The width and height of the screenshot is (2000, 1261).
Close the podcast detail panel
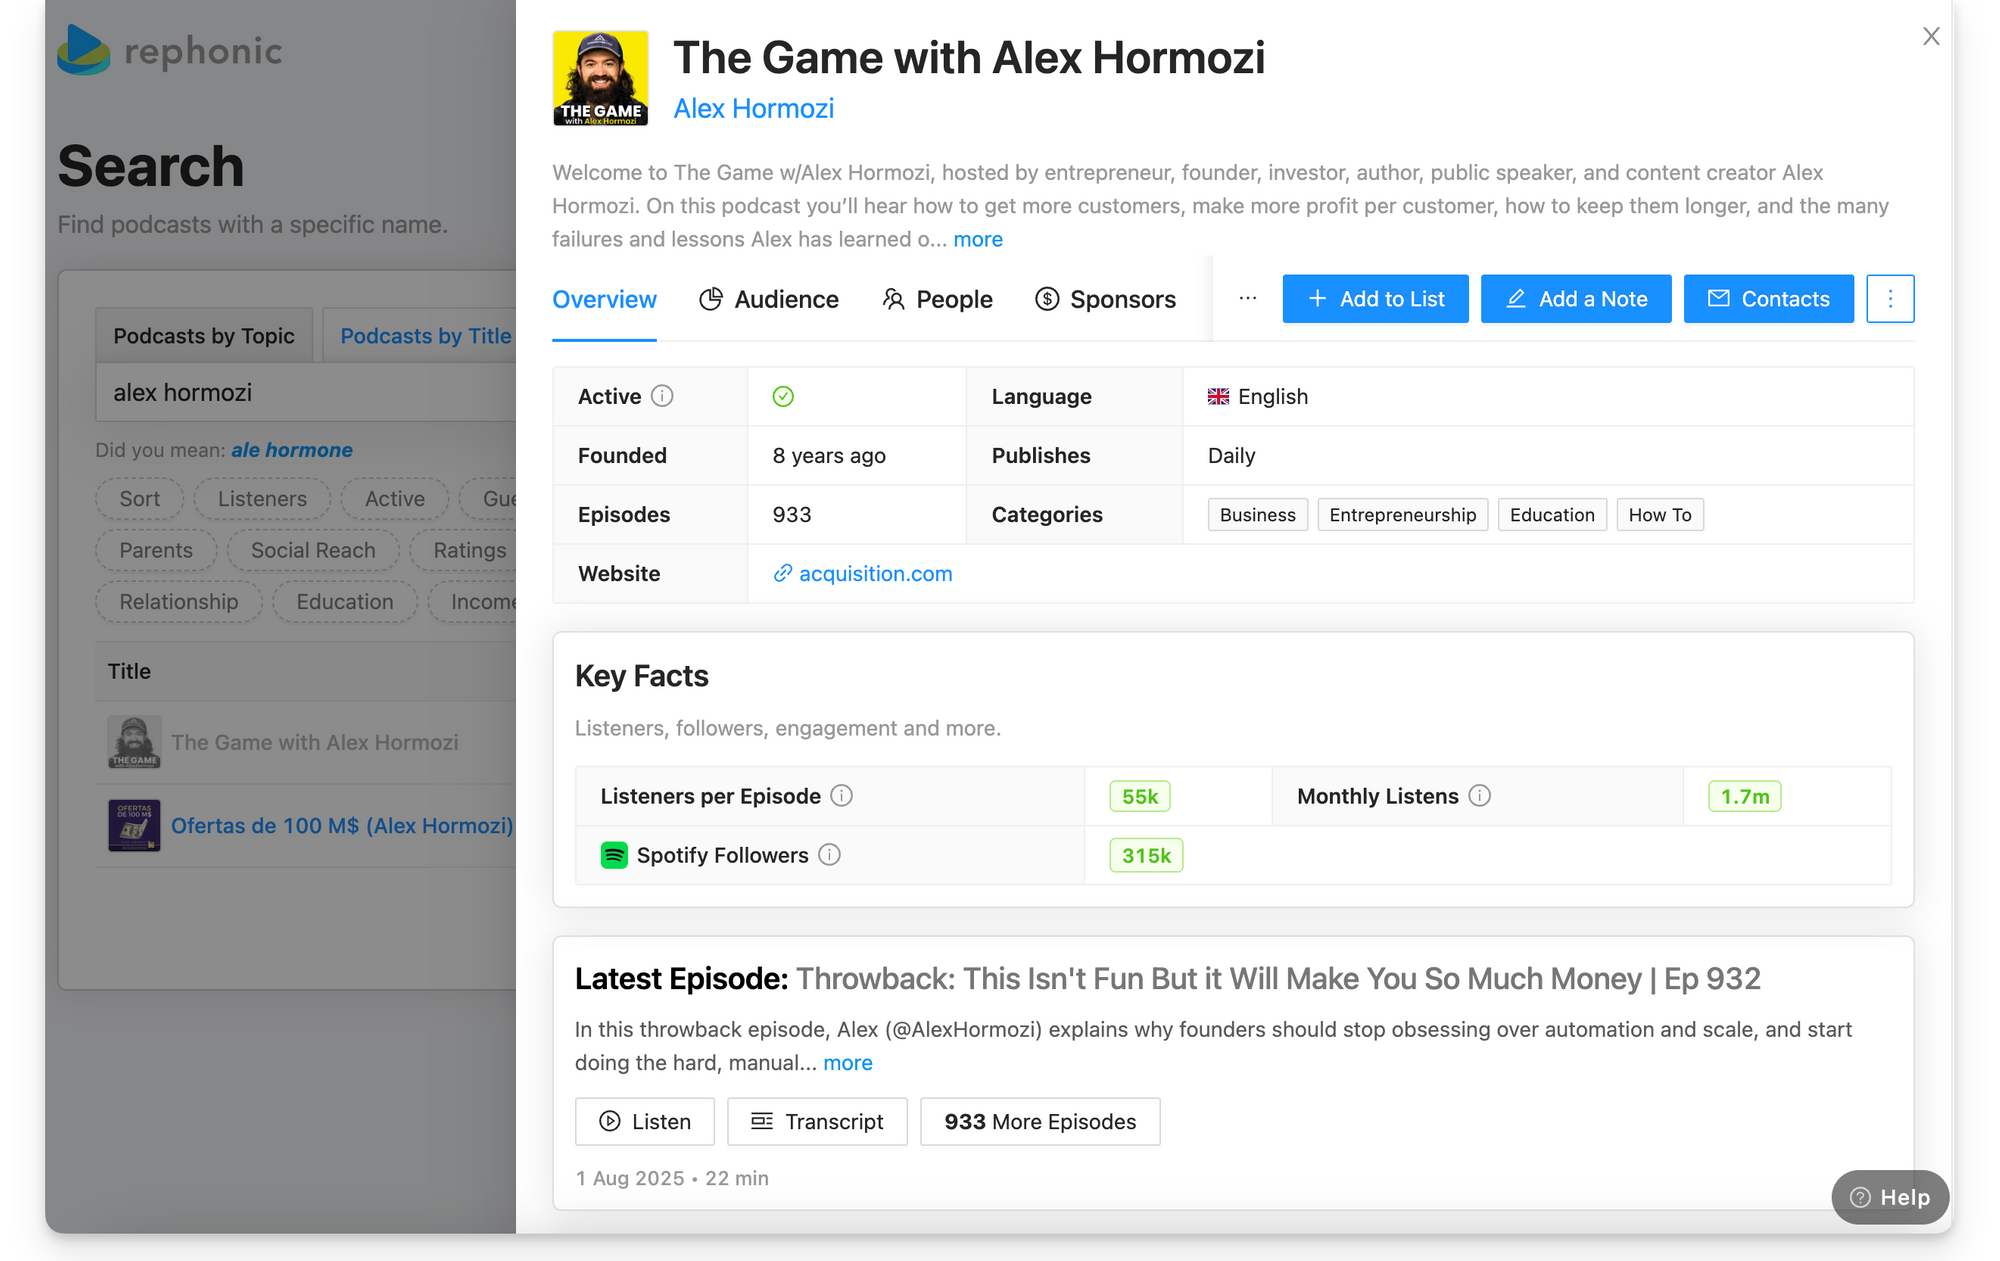click(1931, 37)
